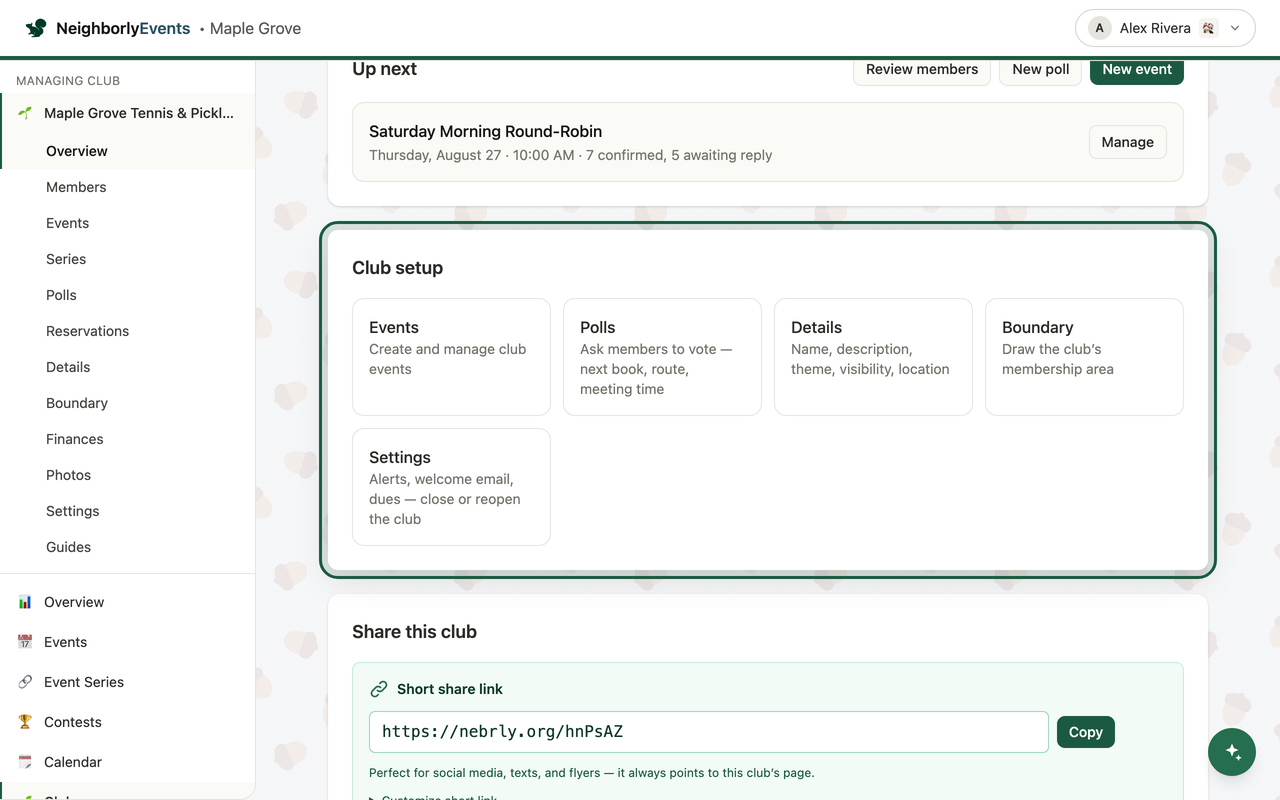The image size is (1280, 800).
Task: Open the Contests sidebar item
Action: (x=128, y=722)
